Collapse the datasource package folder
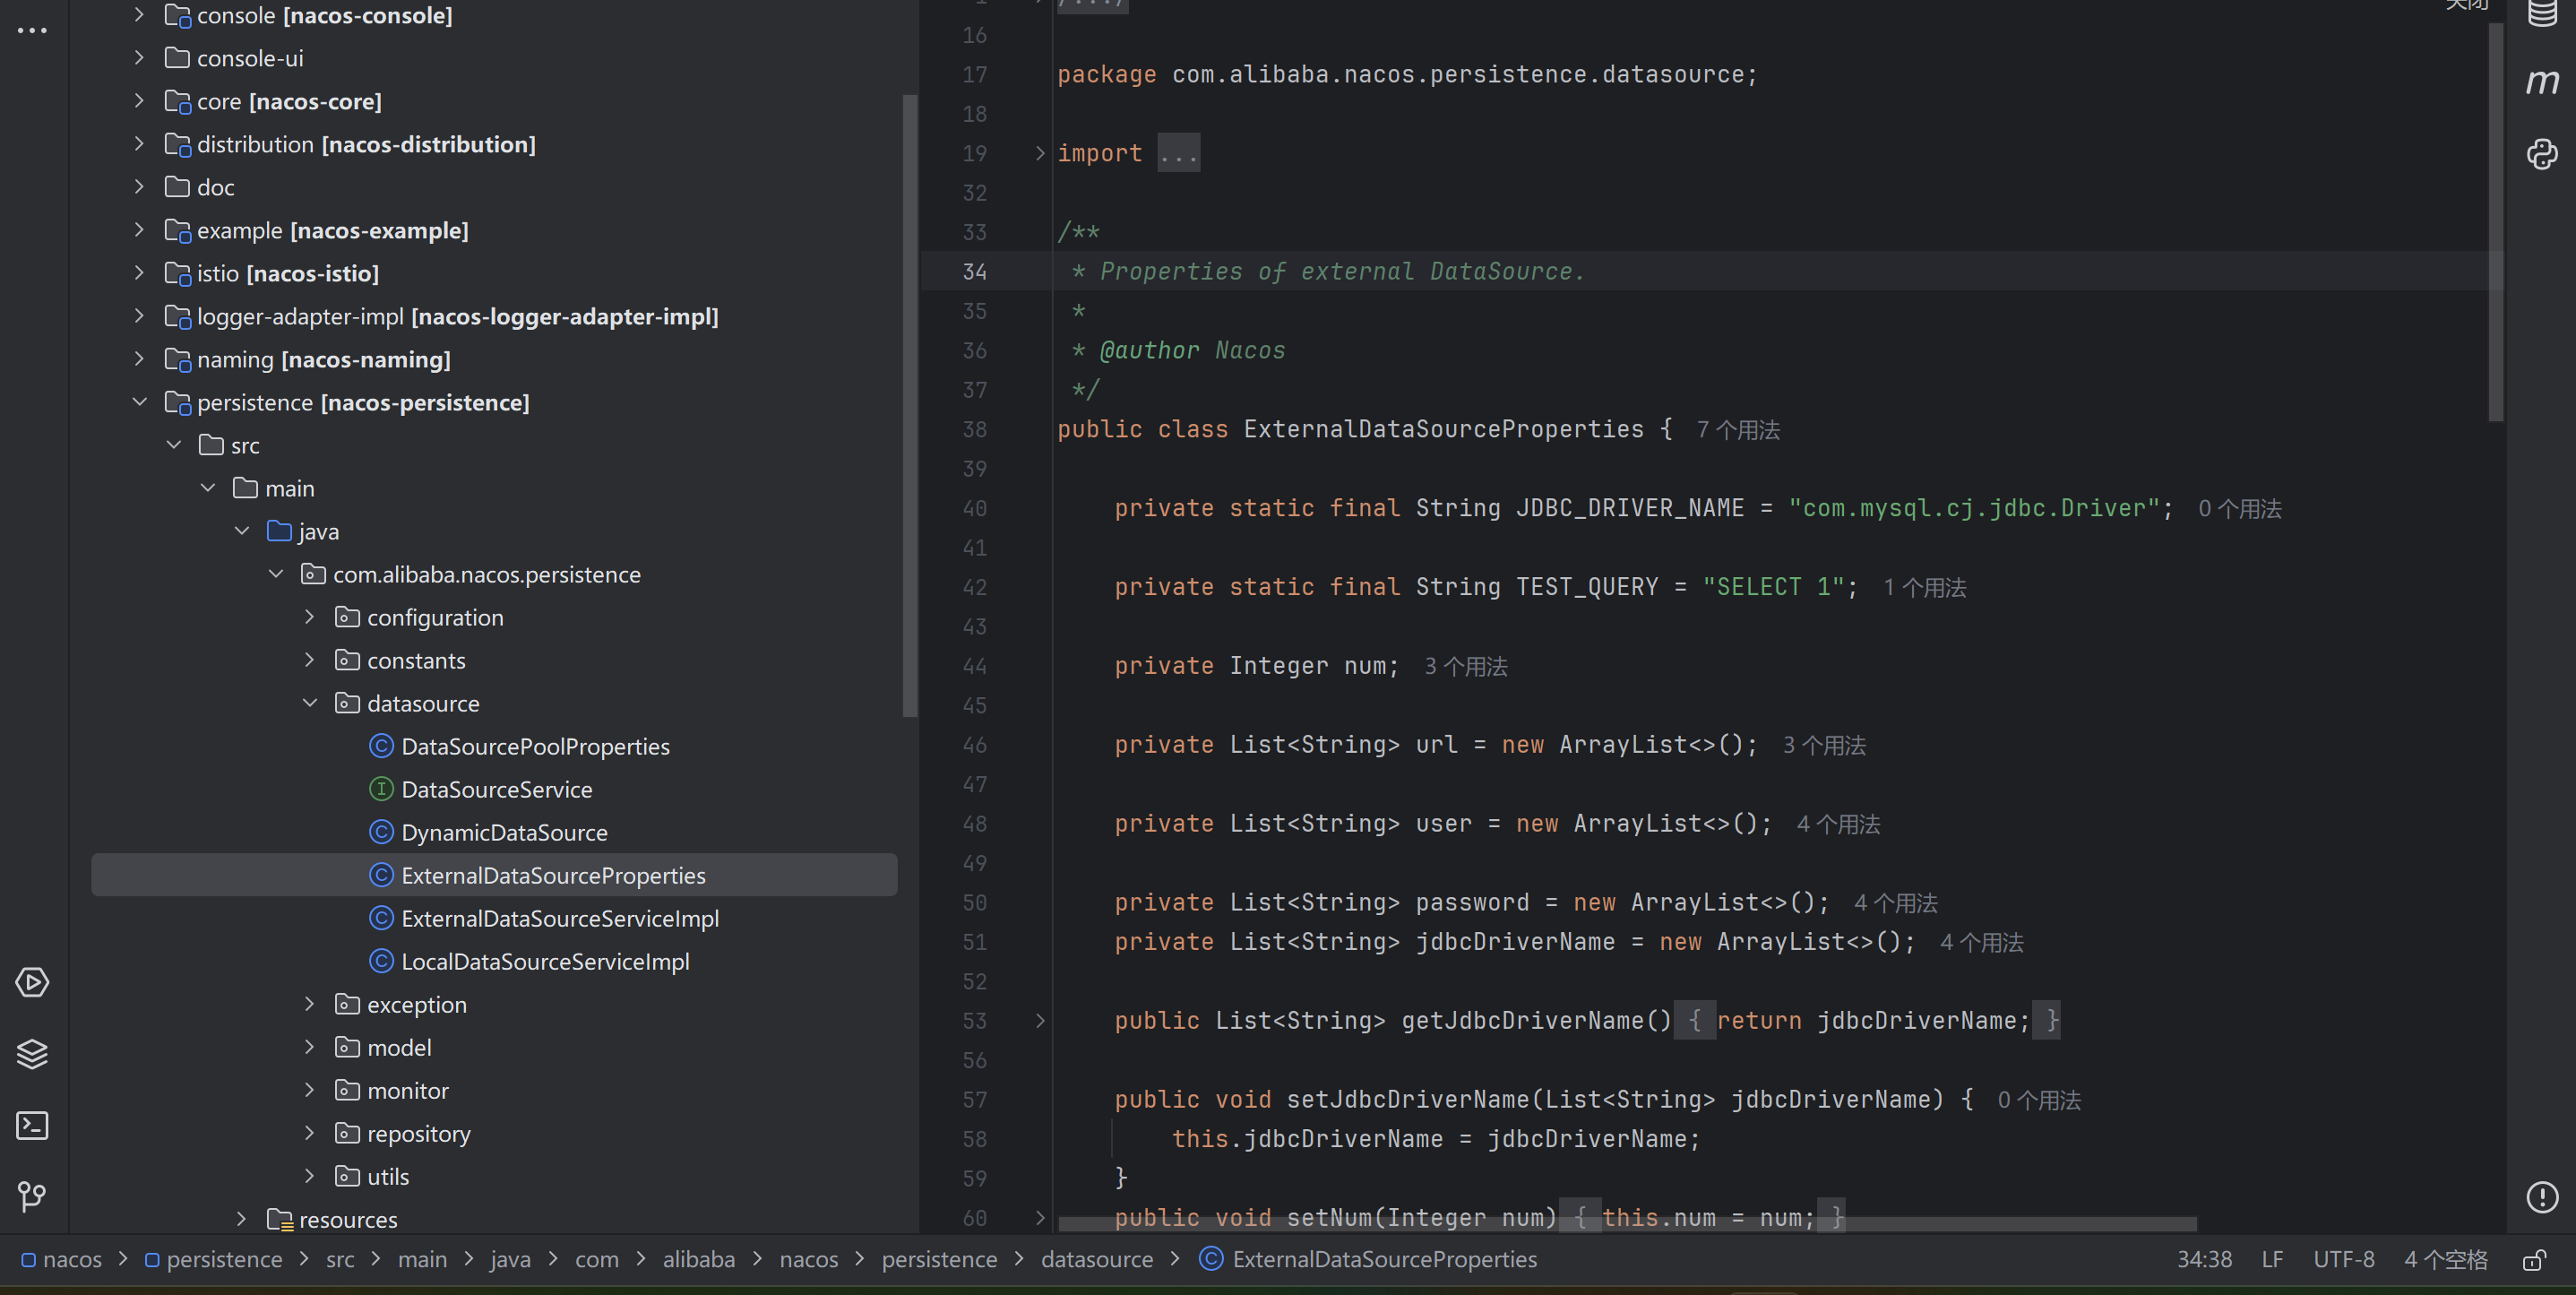2576x1295 pixels. click(310, 704)
